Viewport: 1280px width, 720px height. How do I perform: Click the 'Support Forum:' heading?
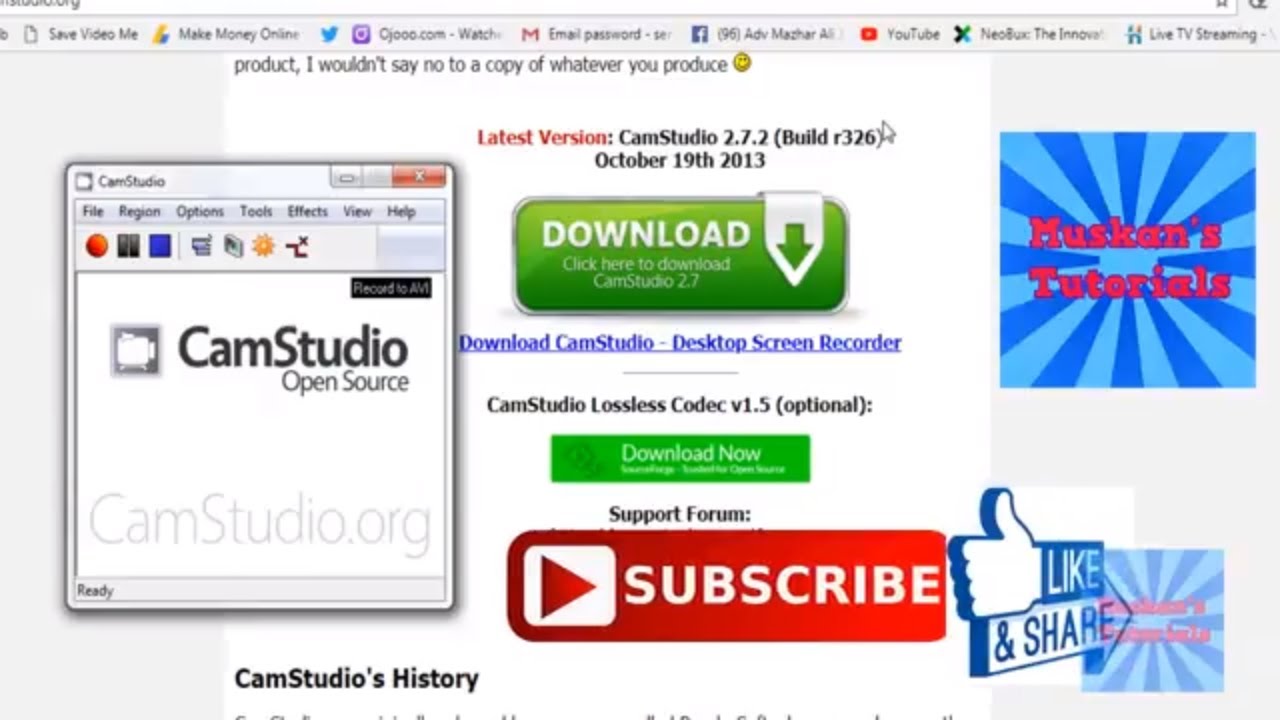[680, 514]
